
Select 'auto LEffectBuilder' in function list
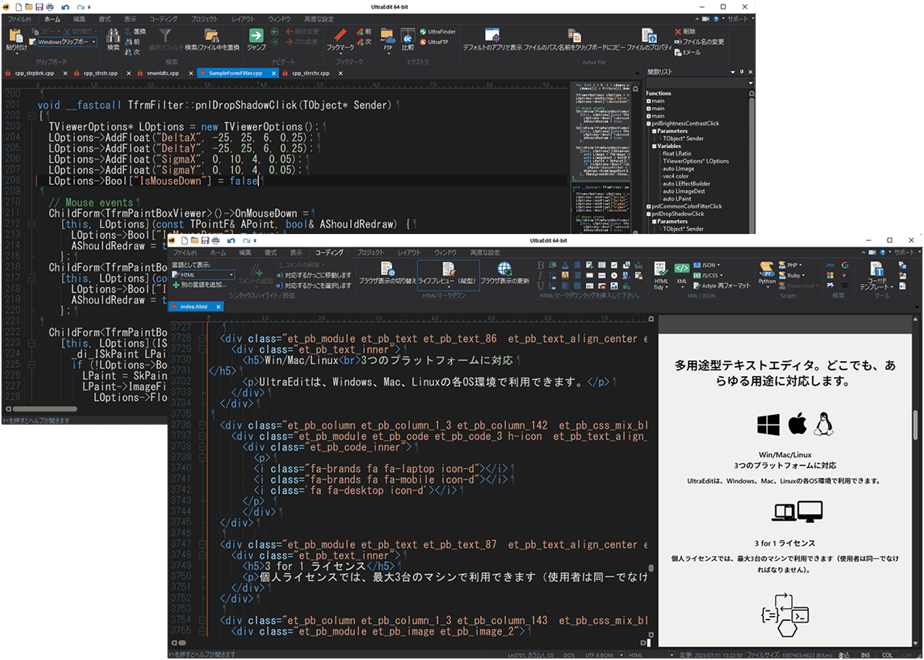pos(687,184)
